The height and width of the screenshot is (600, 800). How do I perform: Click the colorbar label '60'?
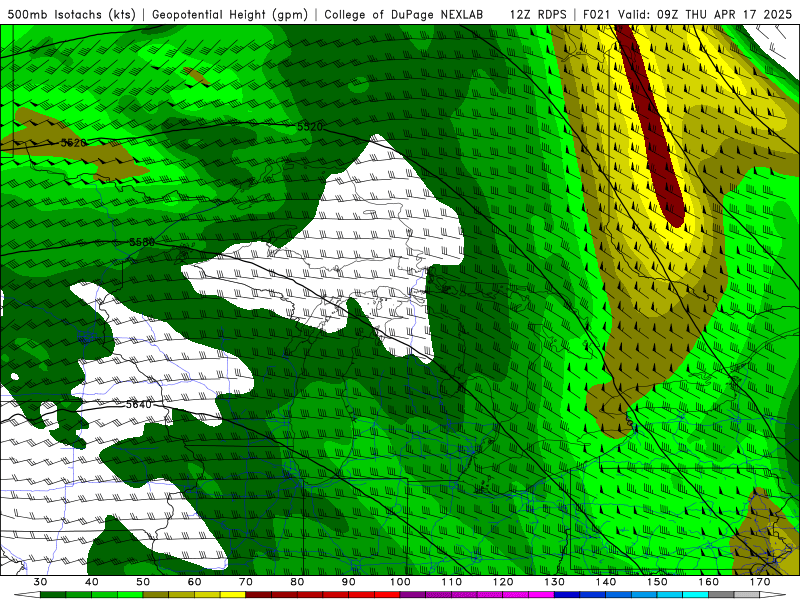pos(194,582)
